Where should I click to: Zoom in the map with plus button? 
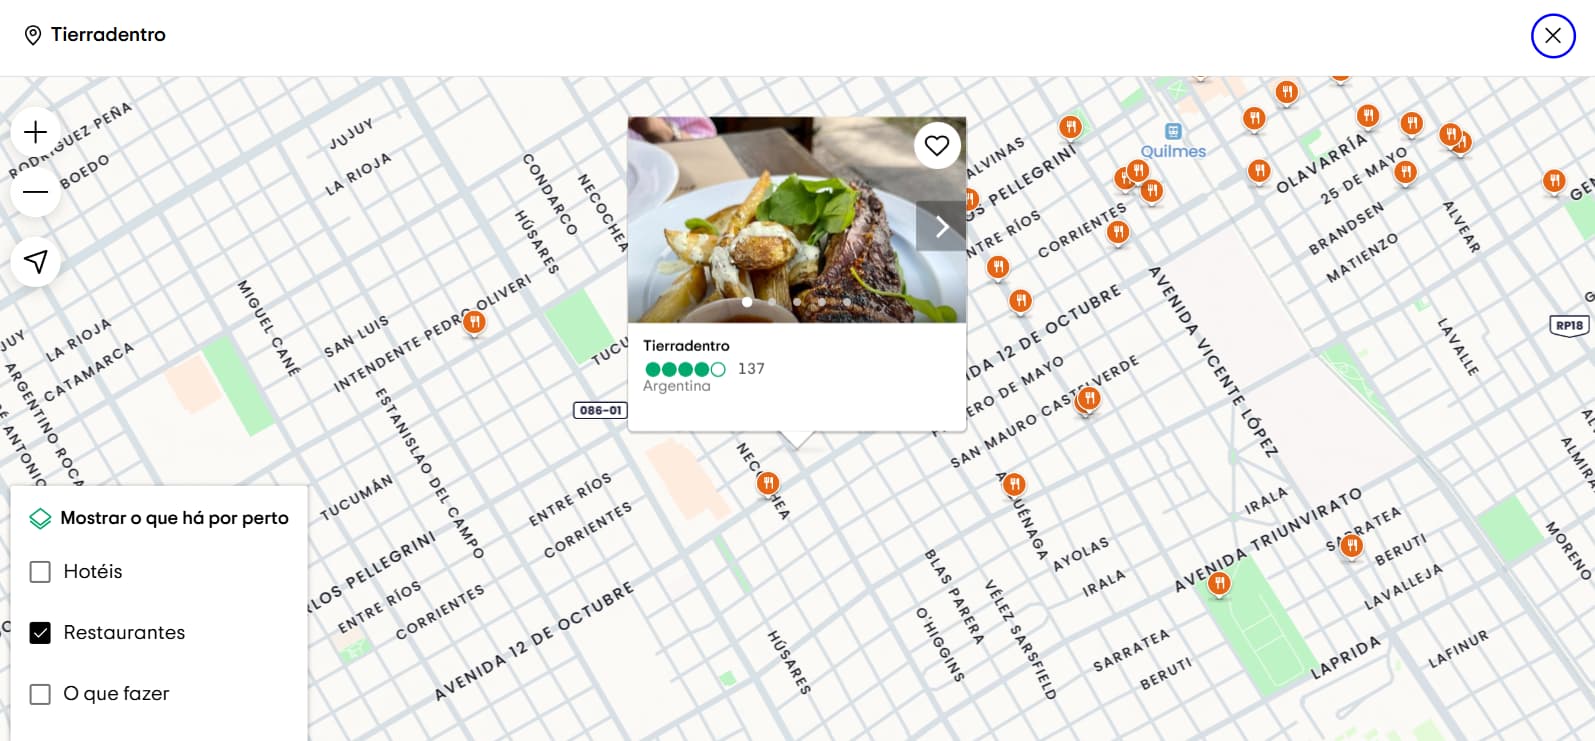coord(36,132)
